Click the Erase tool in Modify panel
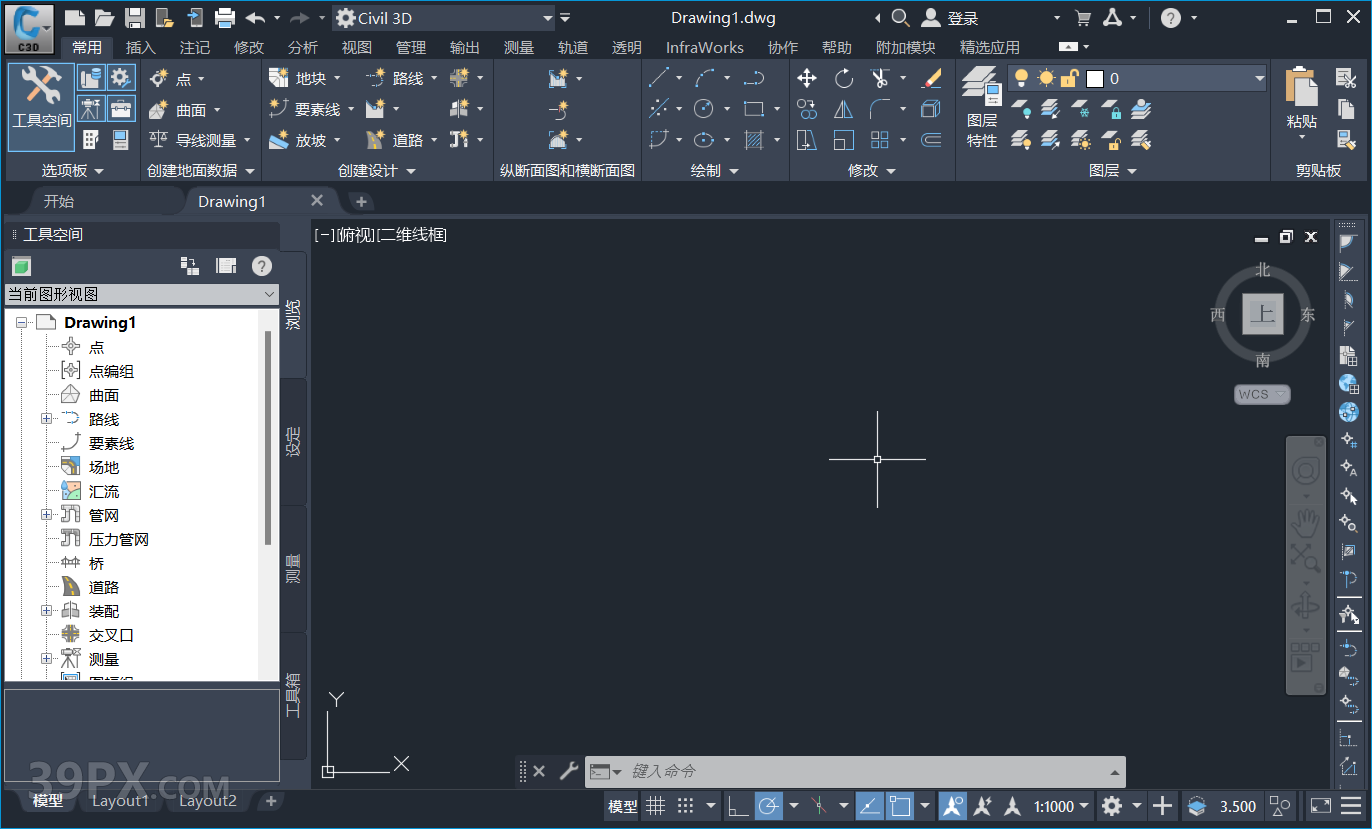Image resolution: width=1372 pixels, height=829 pixels. pos(931,78)
